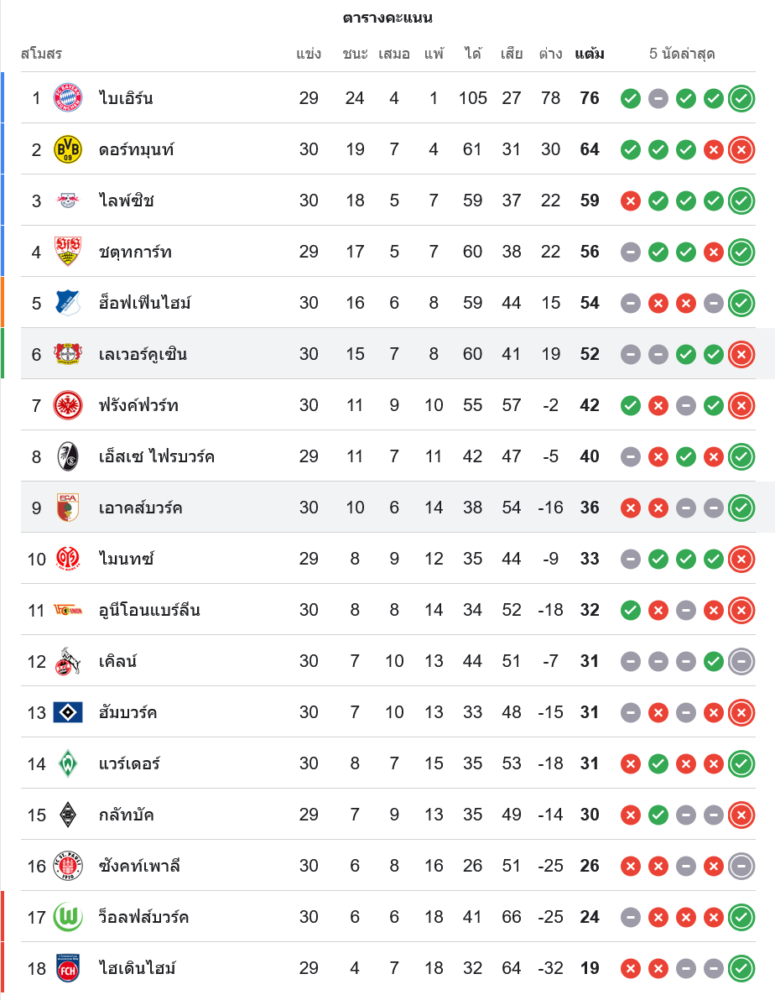The width and height of the screenshot is (775, 1000).
Task: Open the Hamburg diamond club logo
Action: click(68, 712)
